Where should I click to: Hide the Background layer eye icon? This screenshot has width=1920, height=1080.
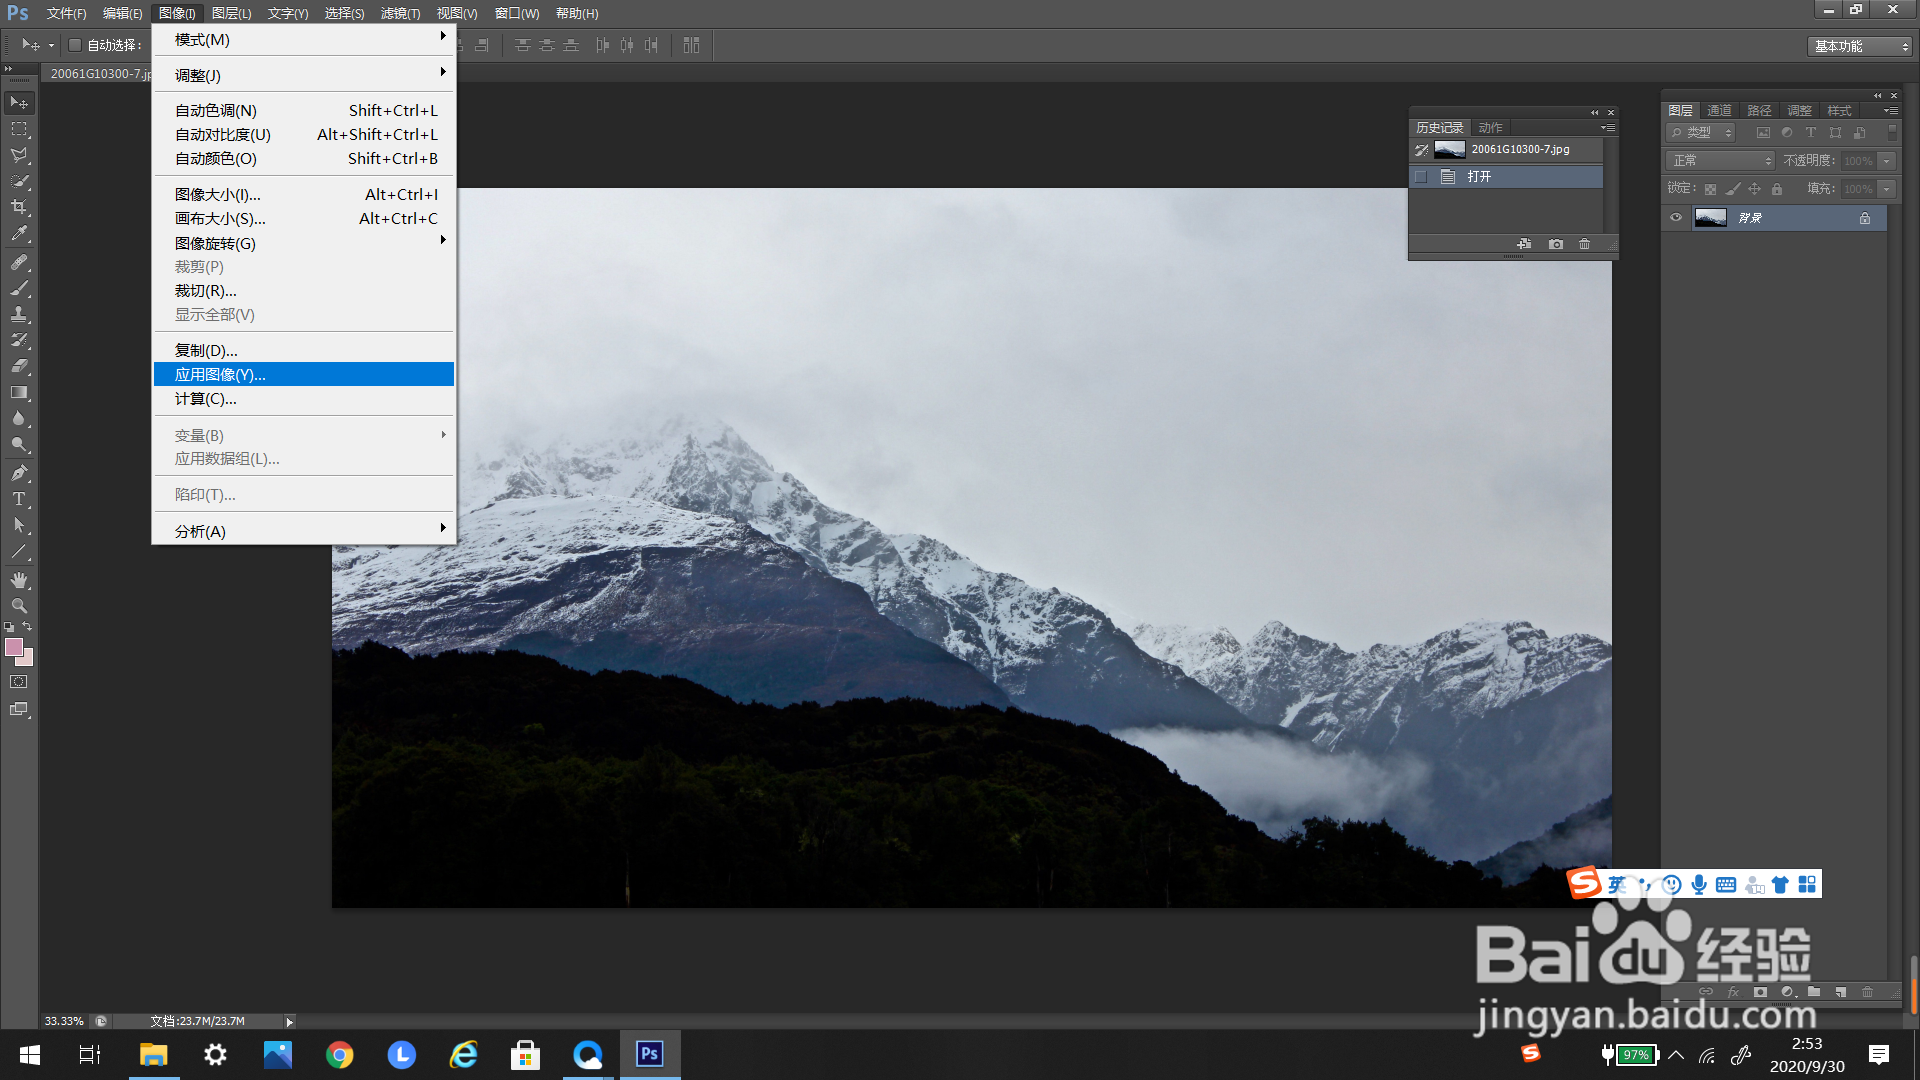pyautogui.click(x=1676, y=217)
